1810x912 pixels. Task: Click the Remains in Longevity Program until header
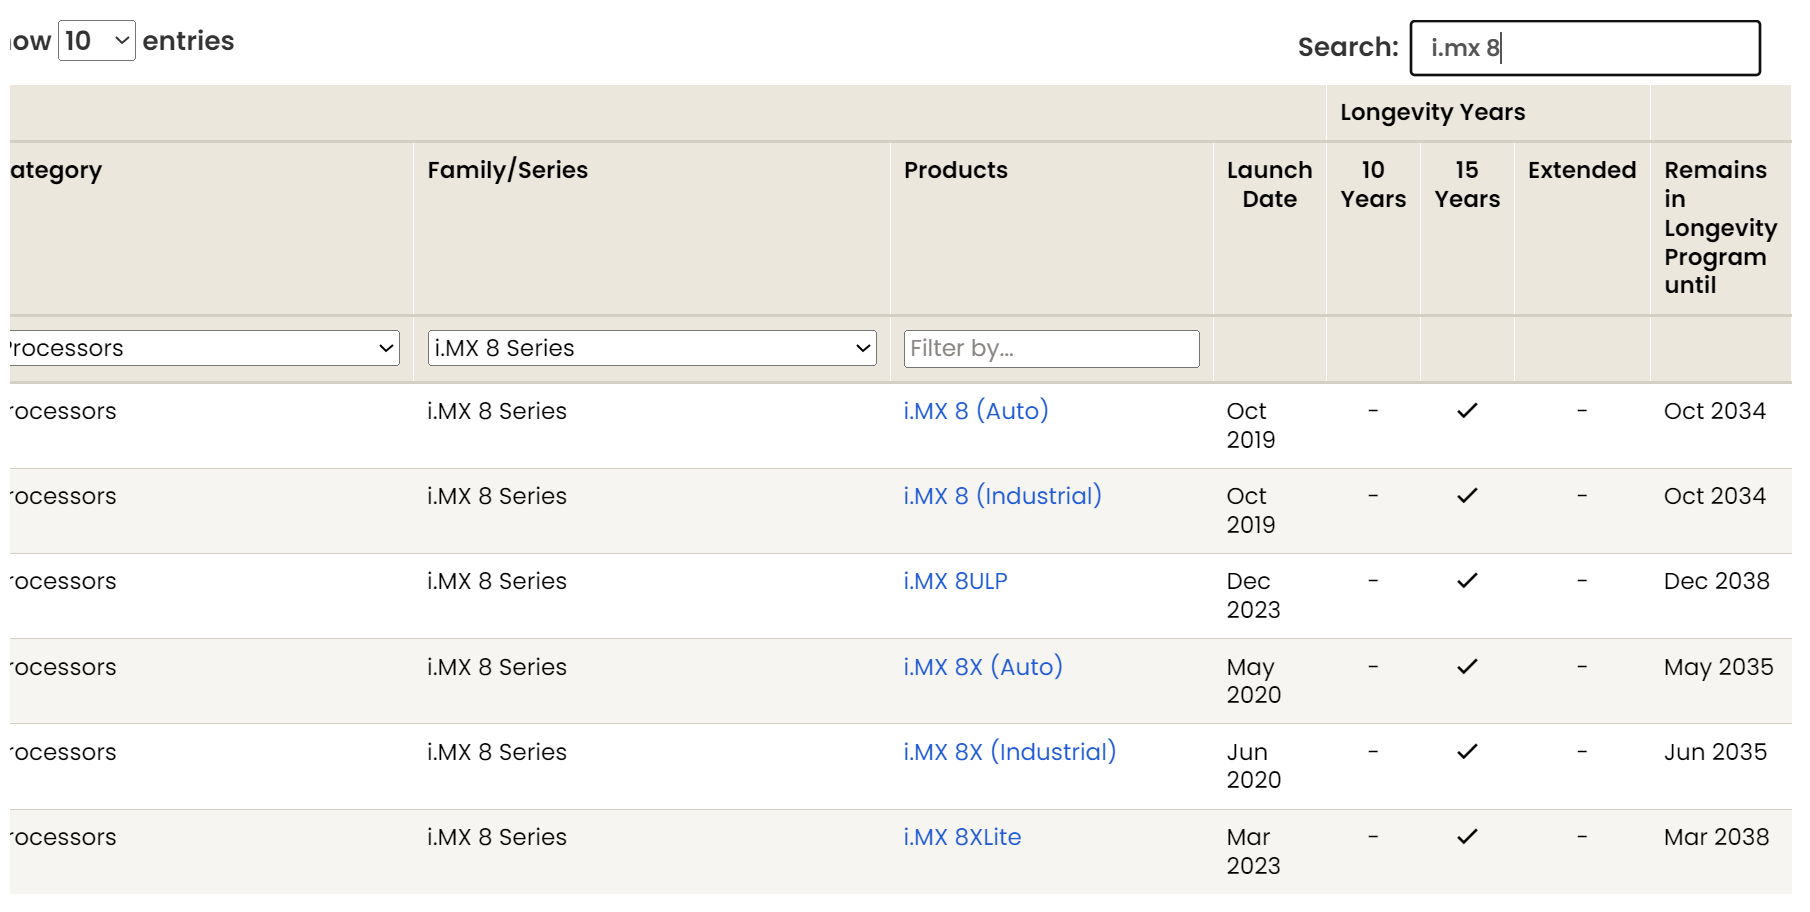coord(1718,227)
